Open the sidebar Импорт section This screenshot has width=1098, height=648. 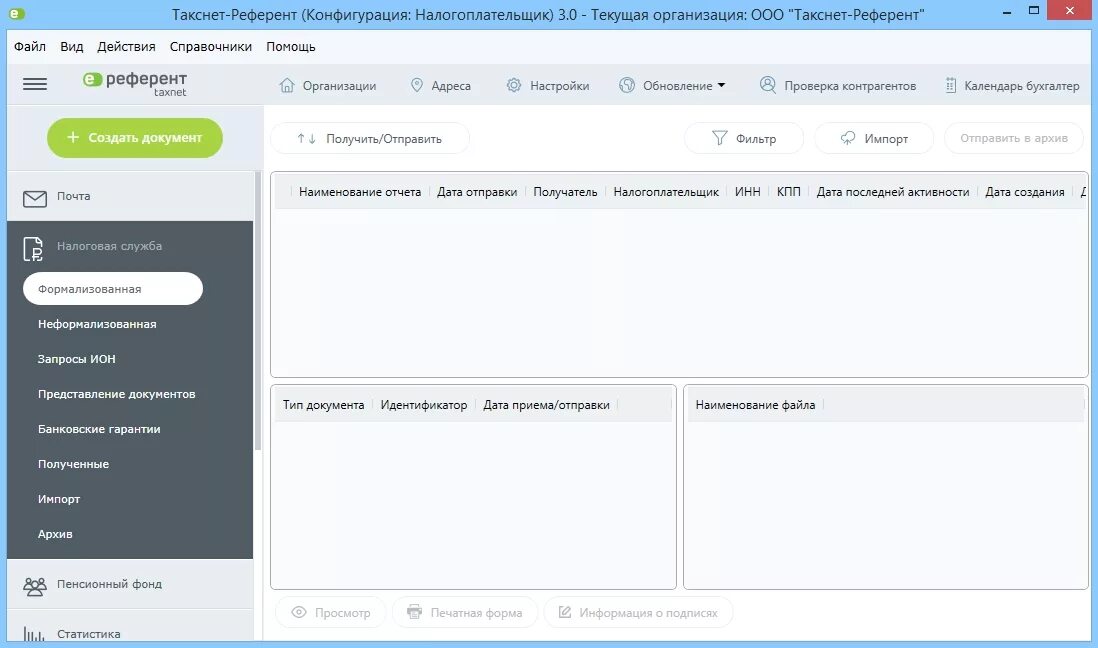pos(59,499)
